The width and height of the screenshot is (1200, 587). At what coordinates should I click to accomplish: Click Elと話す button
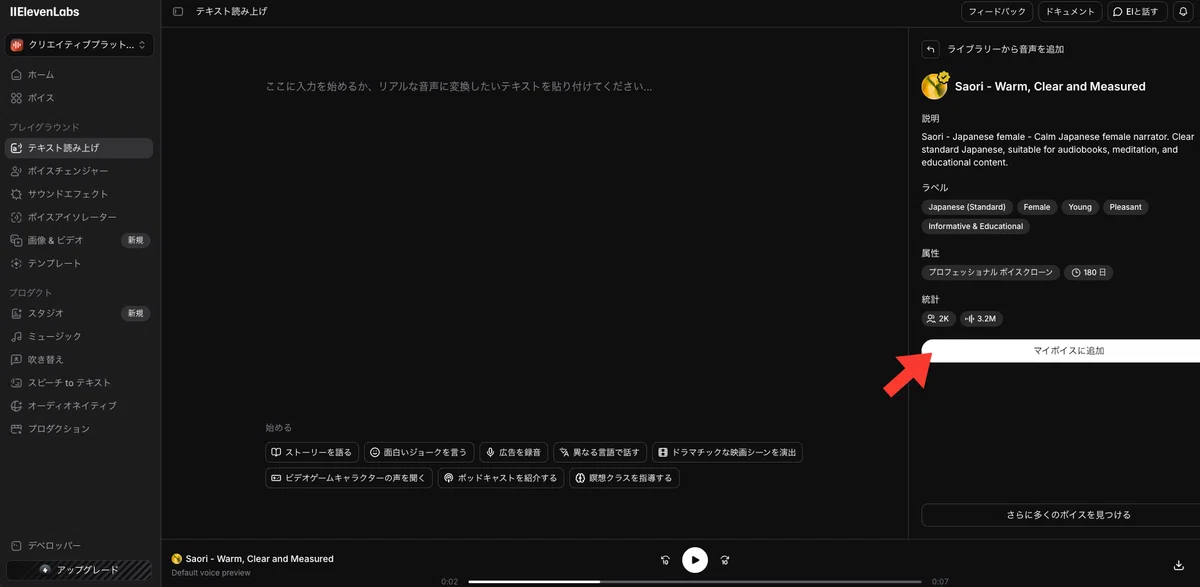click(1136, 12)
